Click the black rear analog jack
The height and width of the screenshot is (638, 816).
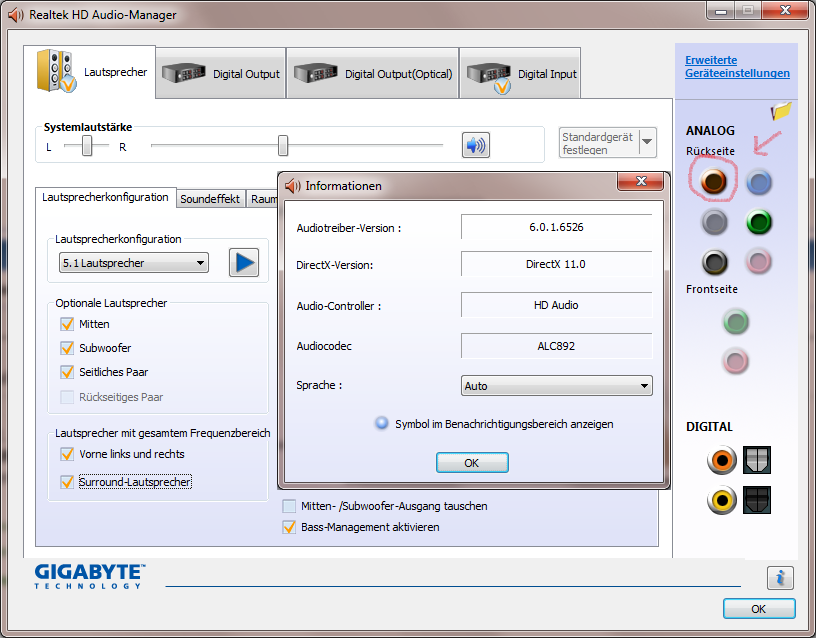pos(714,262)
